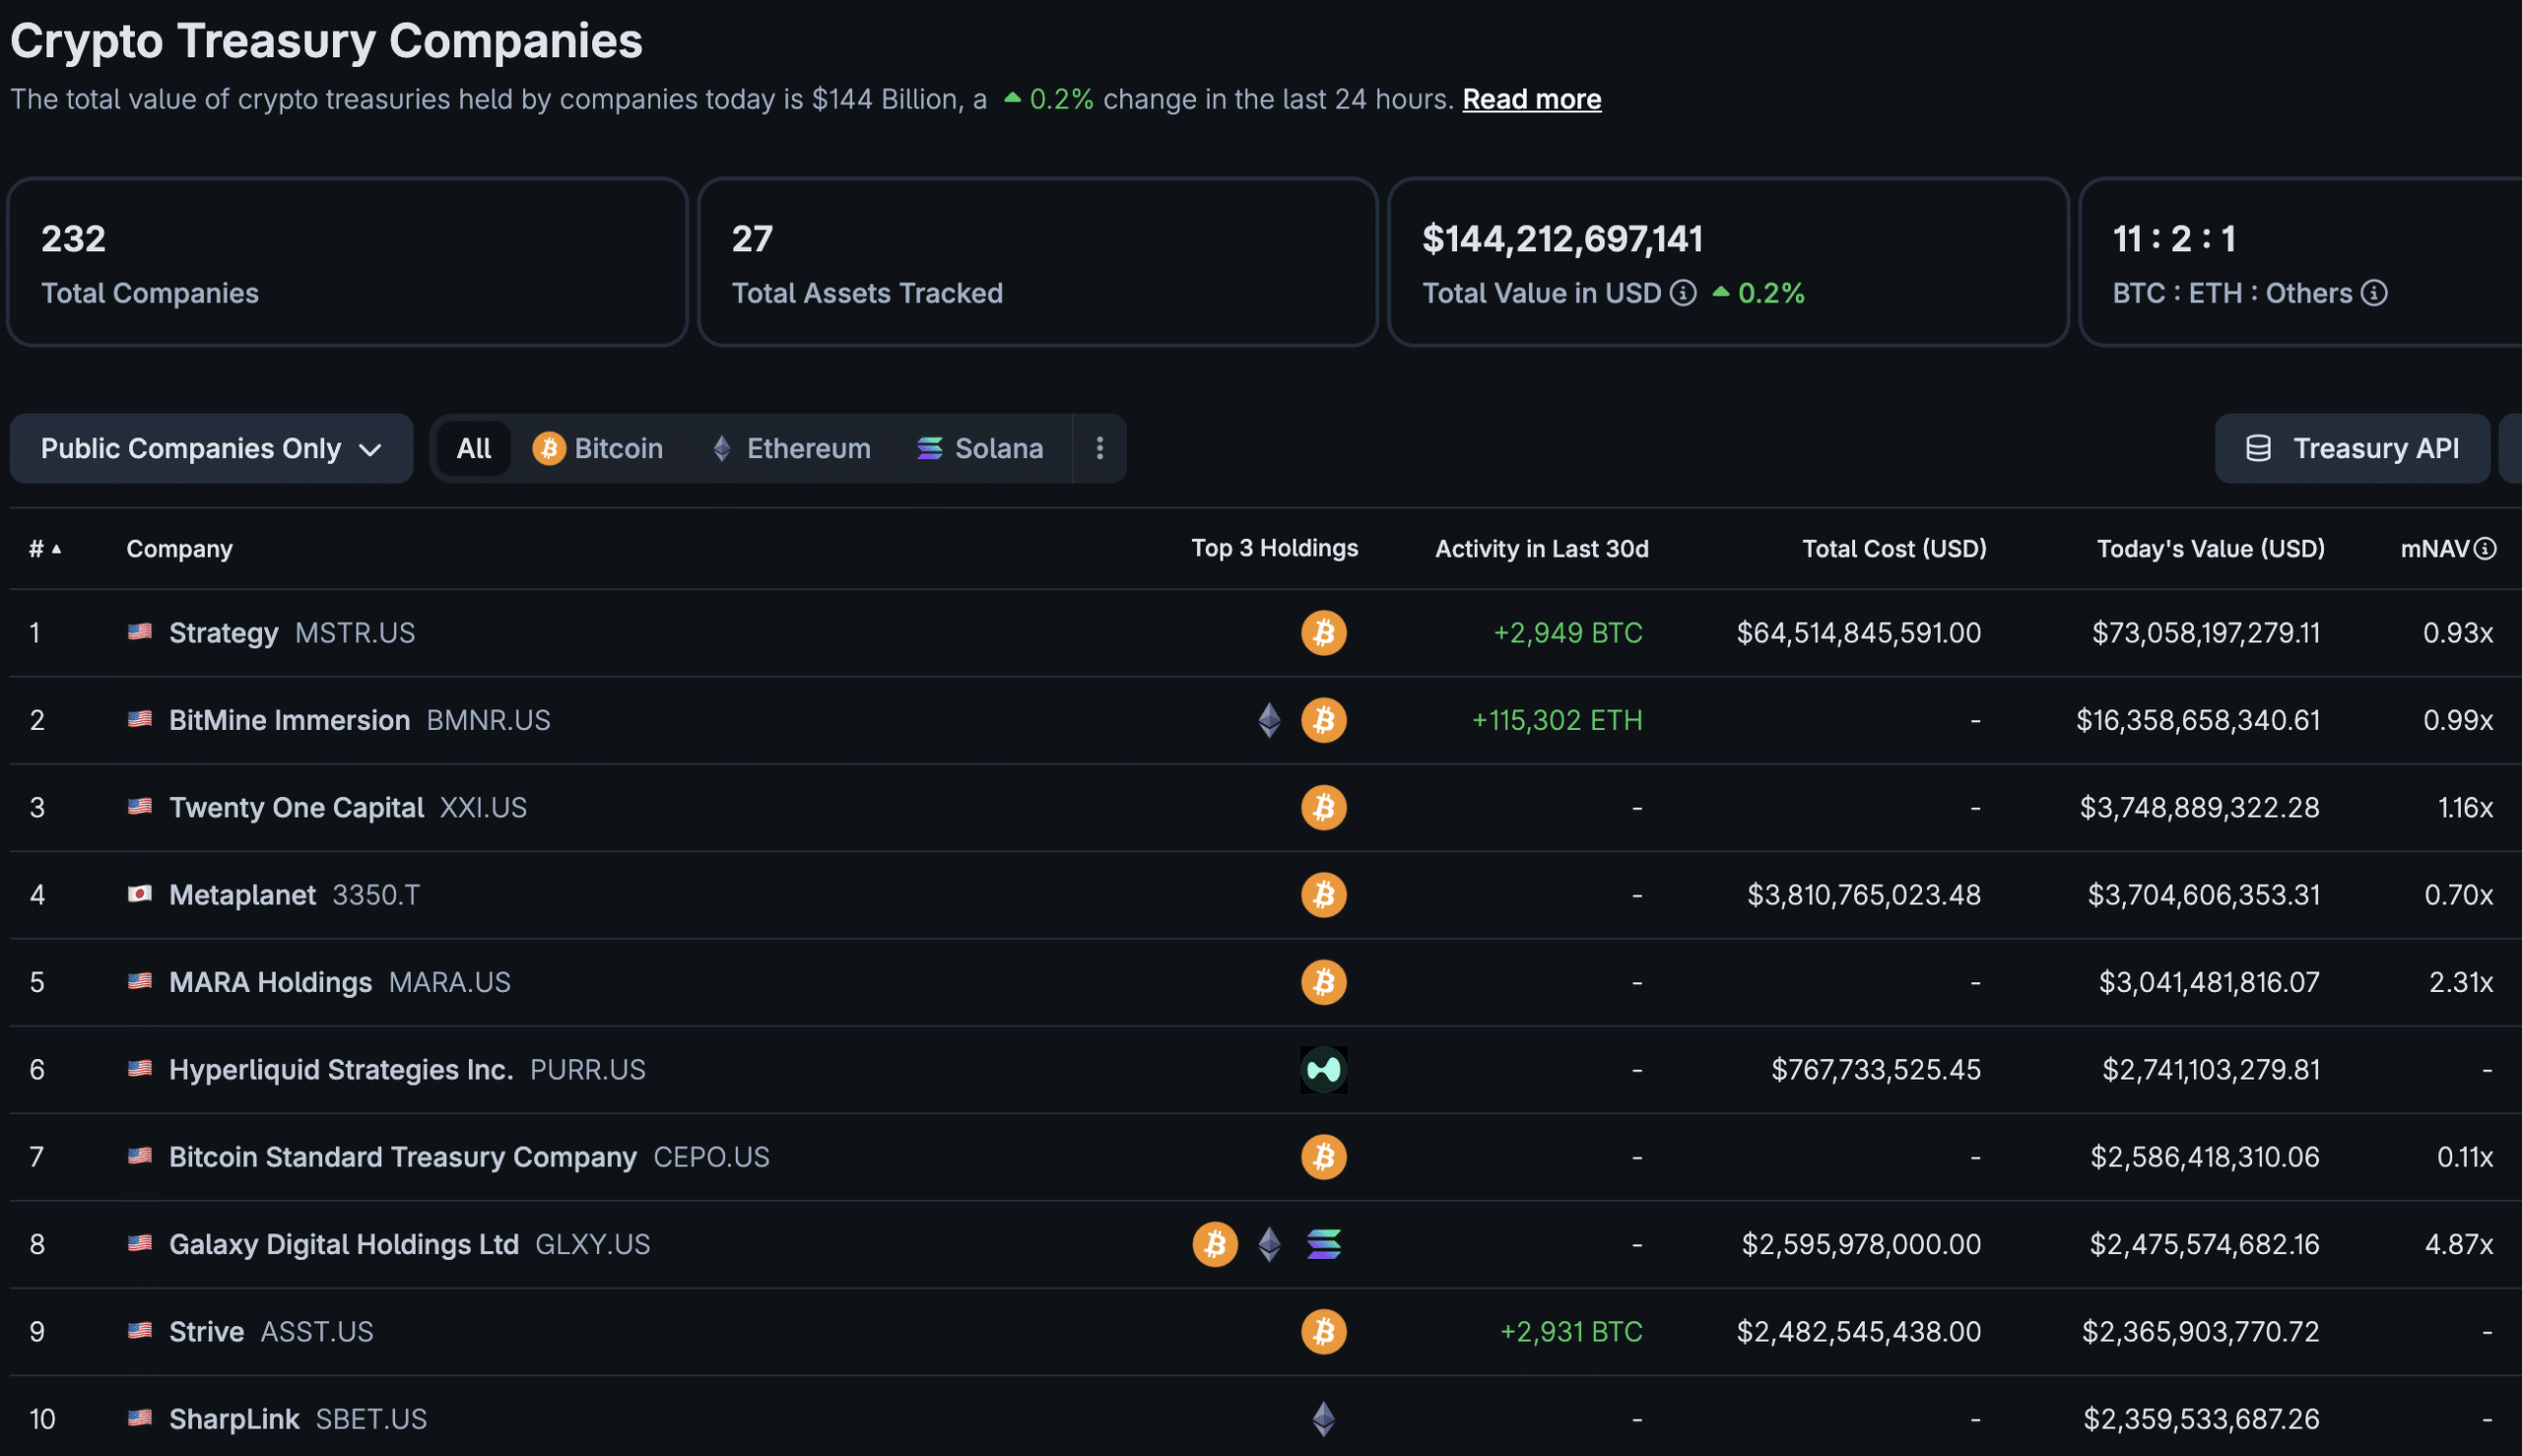Open the Hyperliquid Strategies Inc. company link

pyautogui.click(x=341, y=1069)
